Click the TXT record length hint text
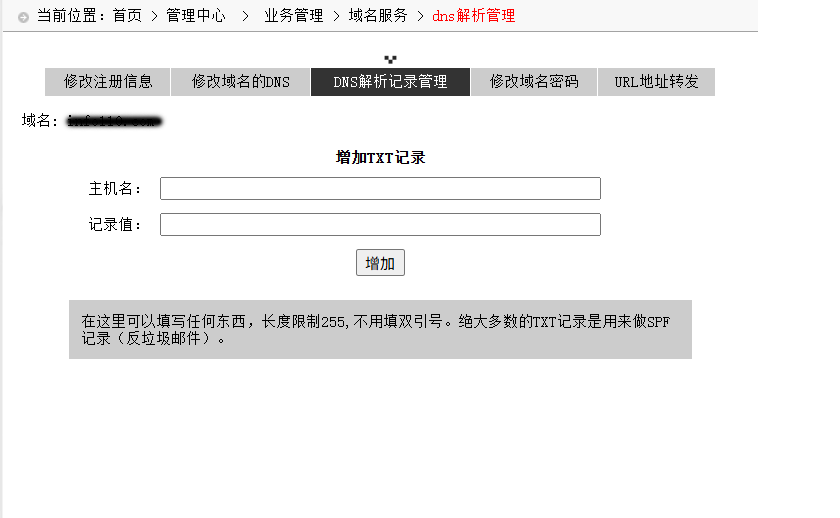 pyautogui.click(x=376, y=329)
